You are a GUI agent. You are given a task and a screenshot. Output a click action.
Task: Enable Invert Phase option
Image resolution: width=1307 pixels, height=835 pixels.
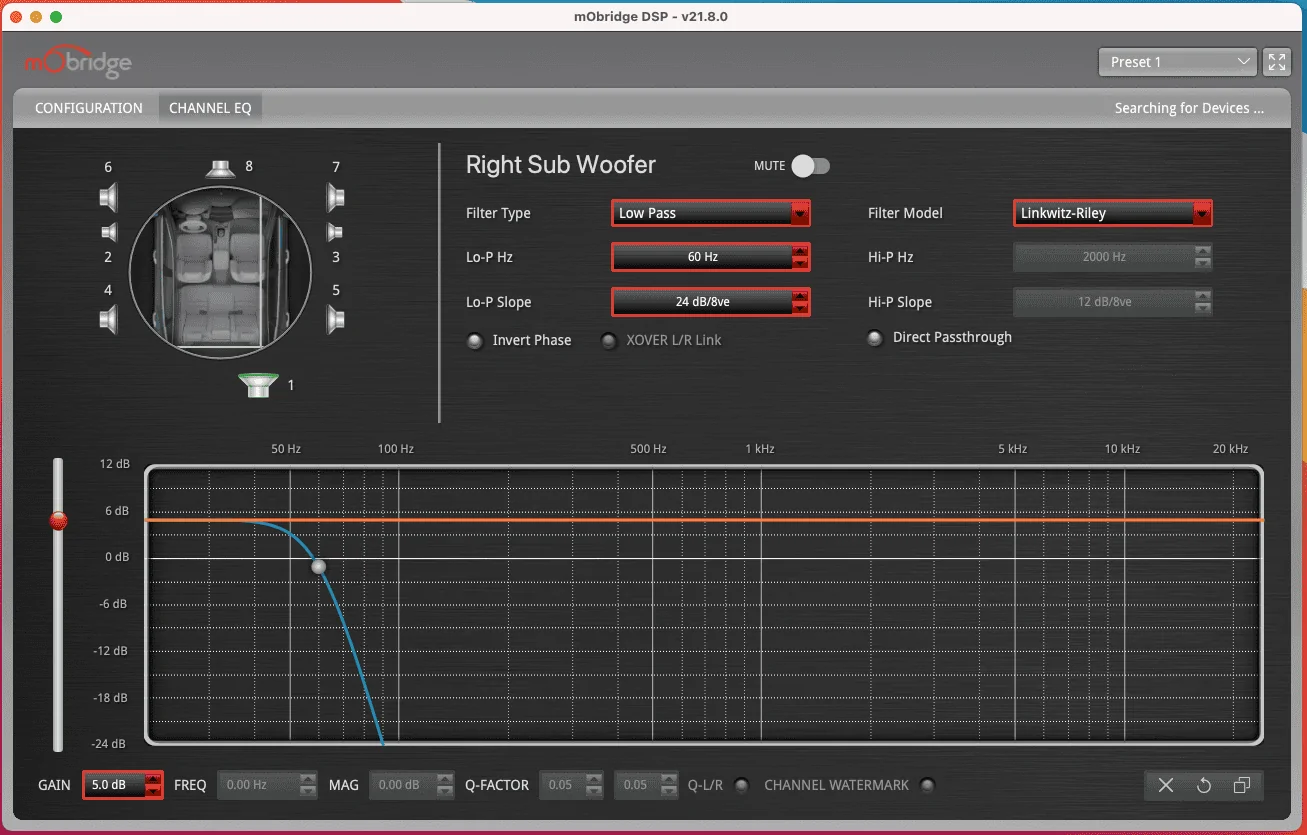[475, 341]
